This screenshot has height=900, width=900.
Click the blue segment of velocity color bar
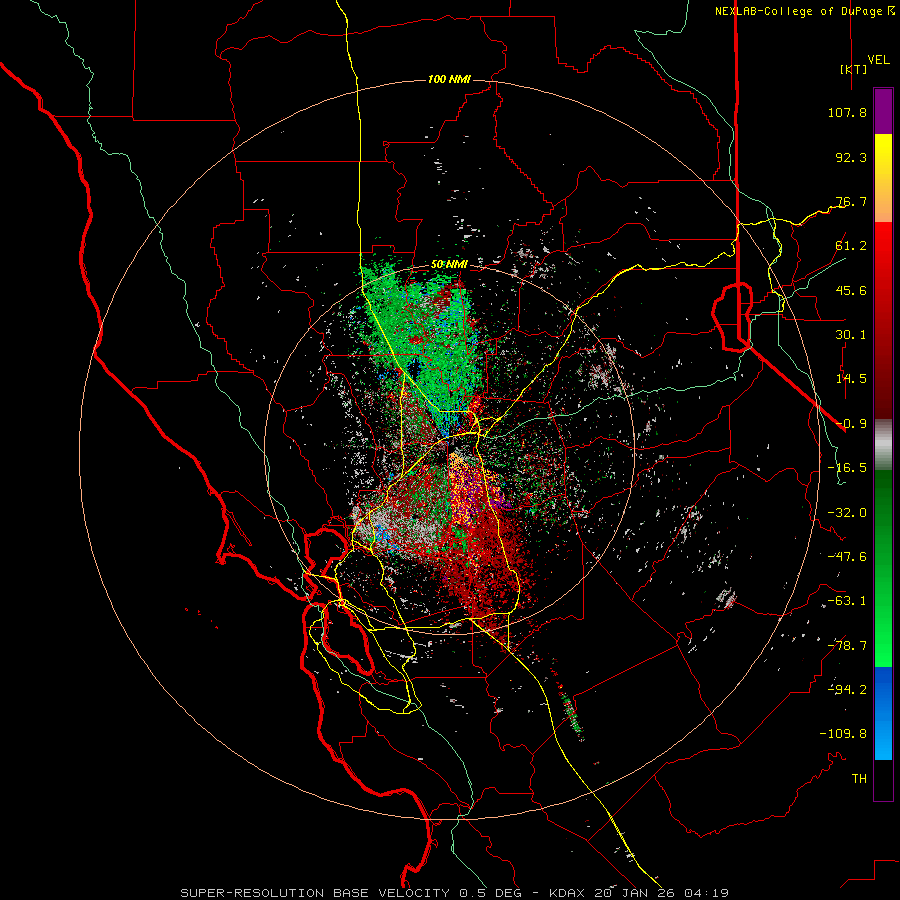883,713
